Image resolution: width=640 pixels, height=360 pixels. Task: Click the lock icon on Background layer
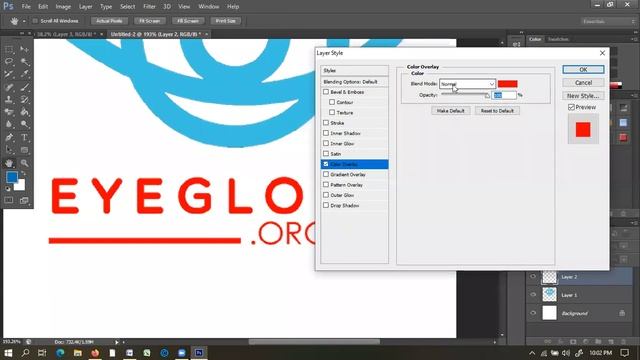click(622, 313)
